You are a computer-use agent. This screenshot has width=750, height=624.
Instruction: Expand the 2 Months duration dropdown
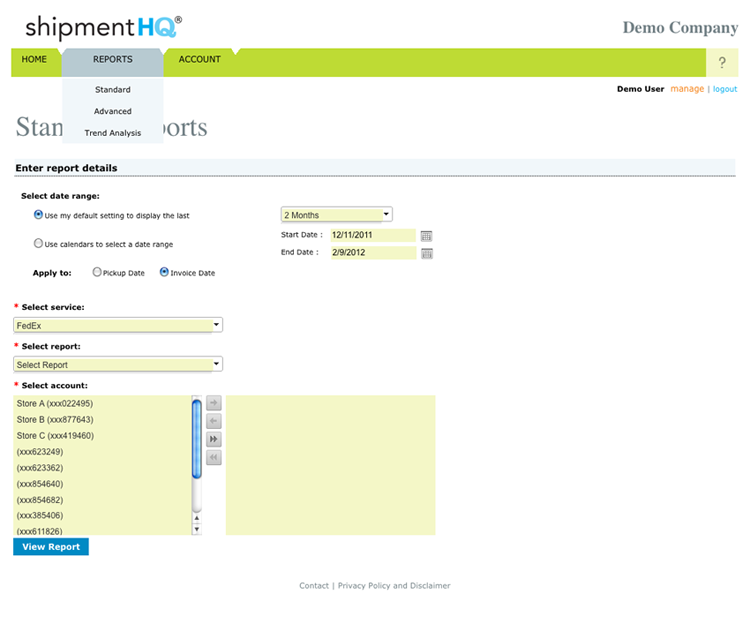(x=337, y=215)
